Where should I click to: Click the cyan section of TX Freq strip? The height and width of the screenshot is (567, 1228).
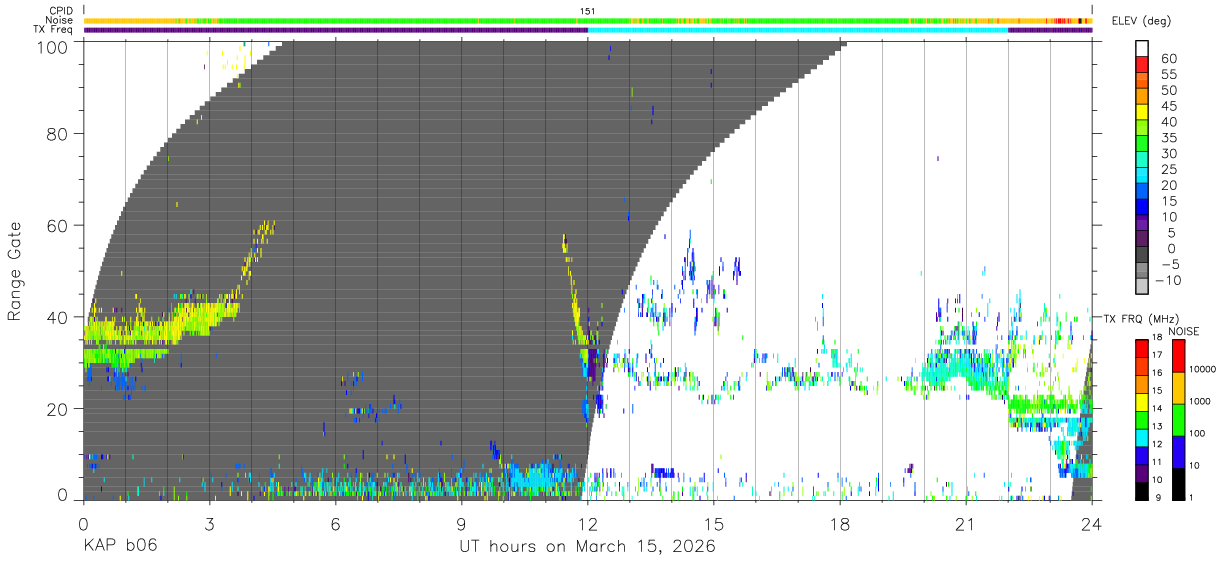[798, 30]
